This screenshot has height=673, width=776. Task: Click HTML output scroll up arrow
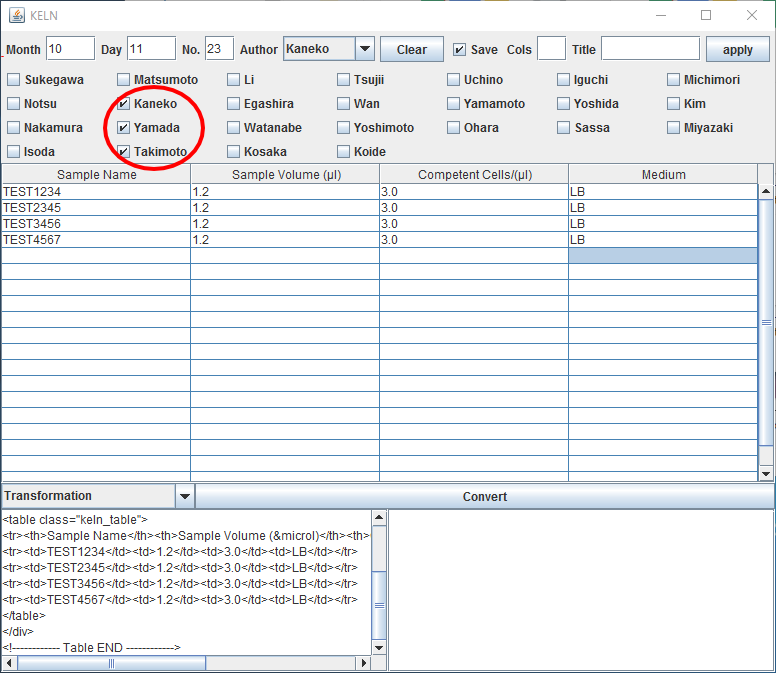pyautogui.click(x=379, y=518)
